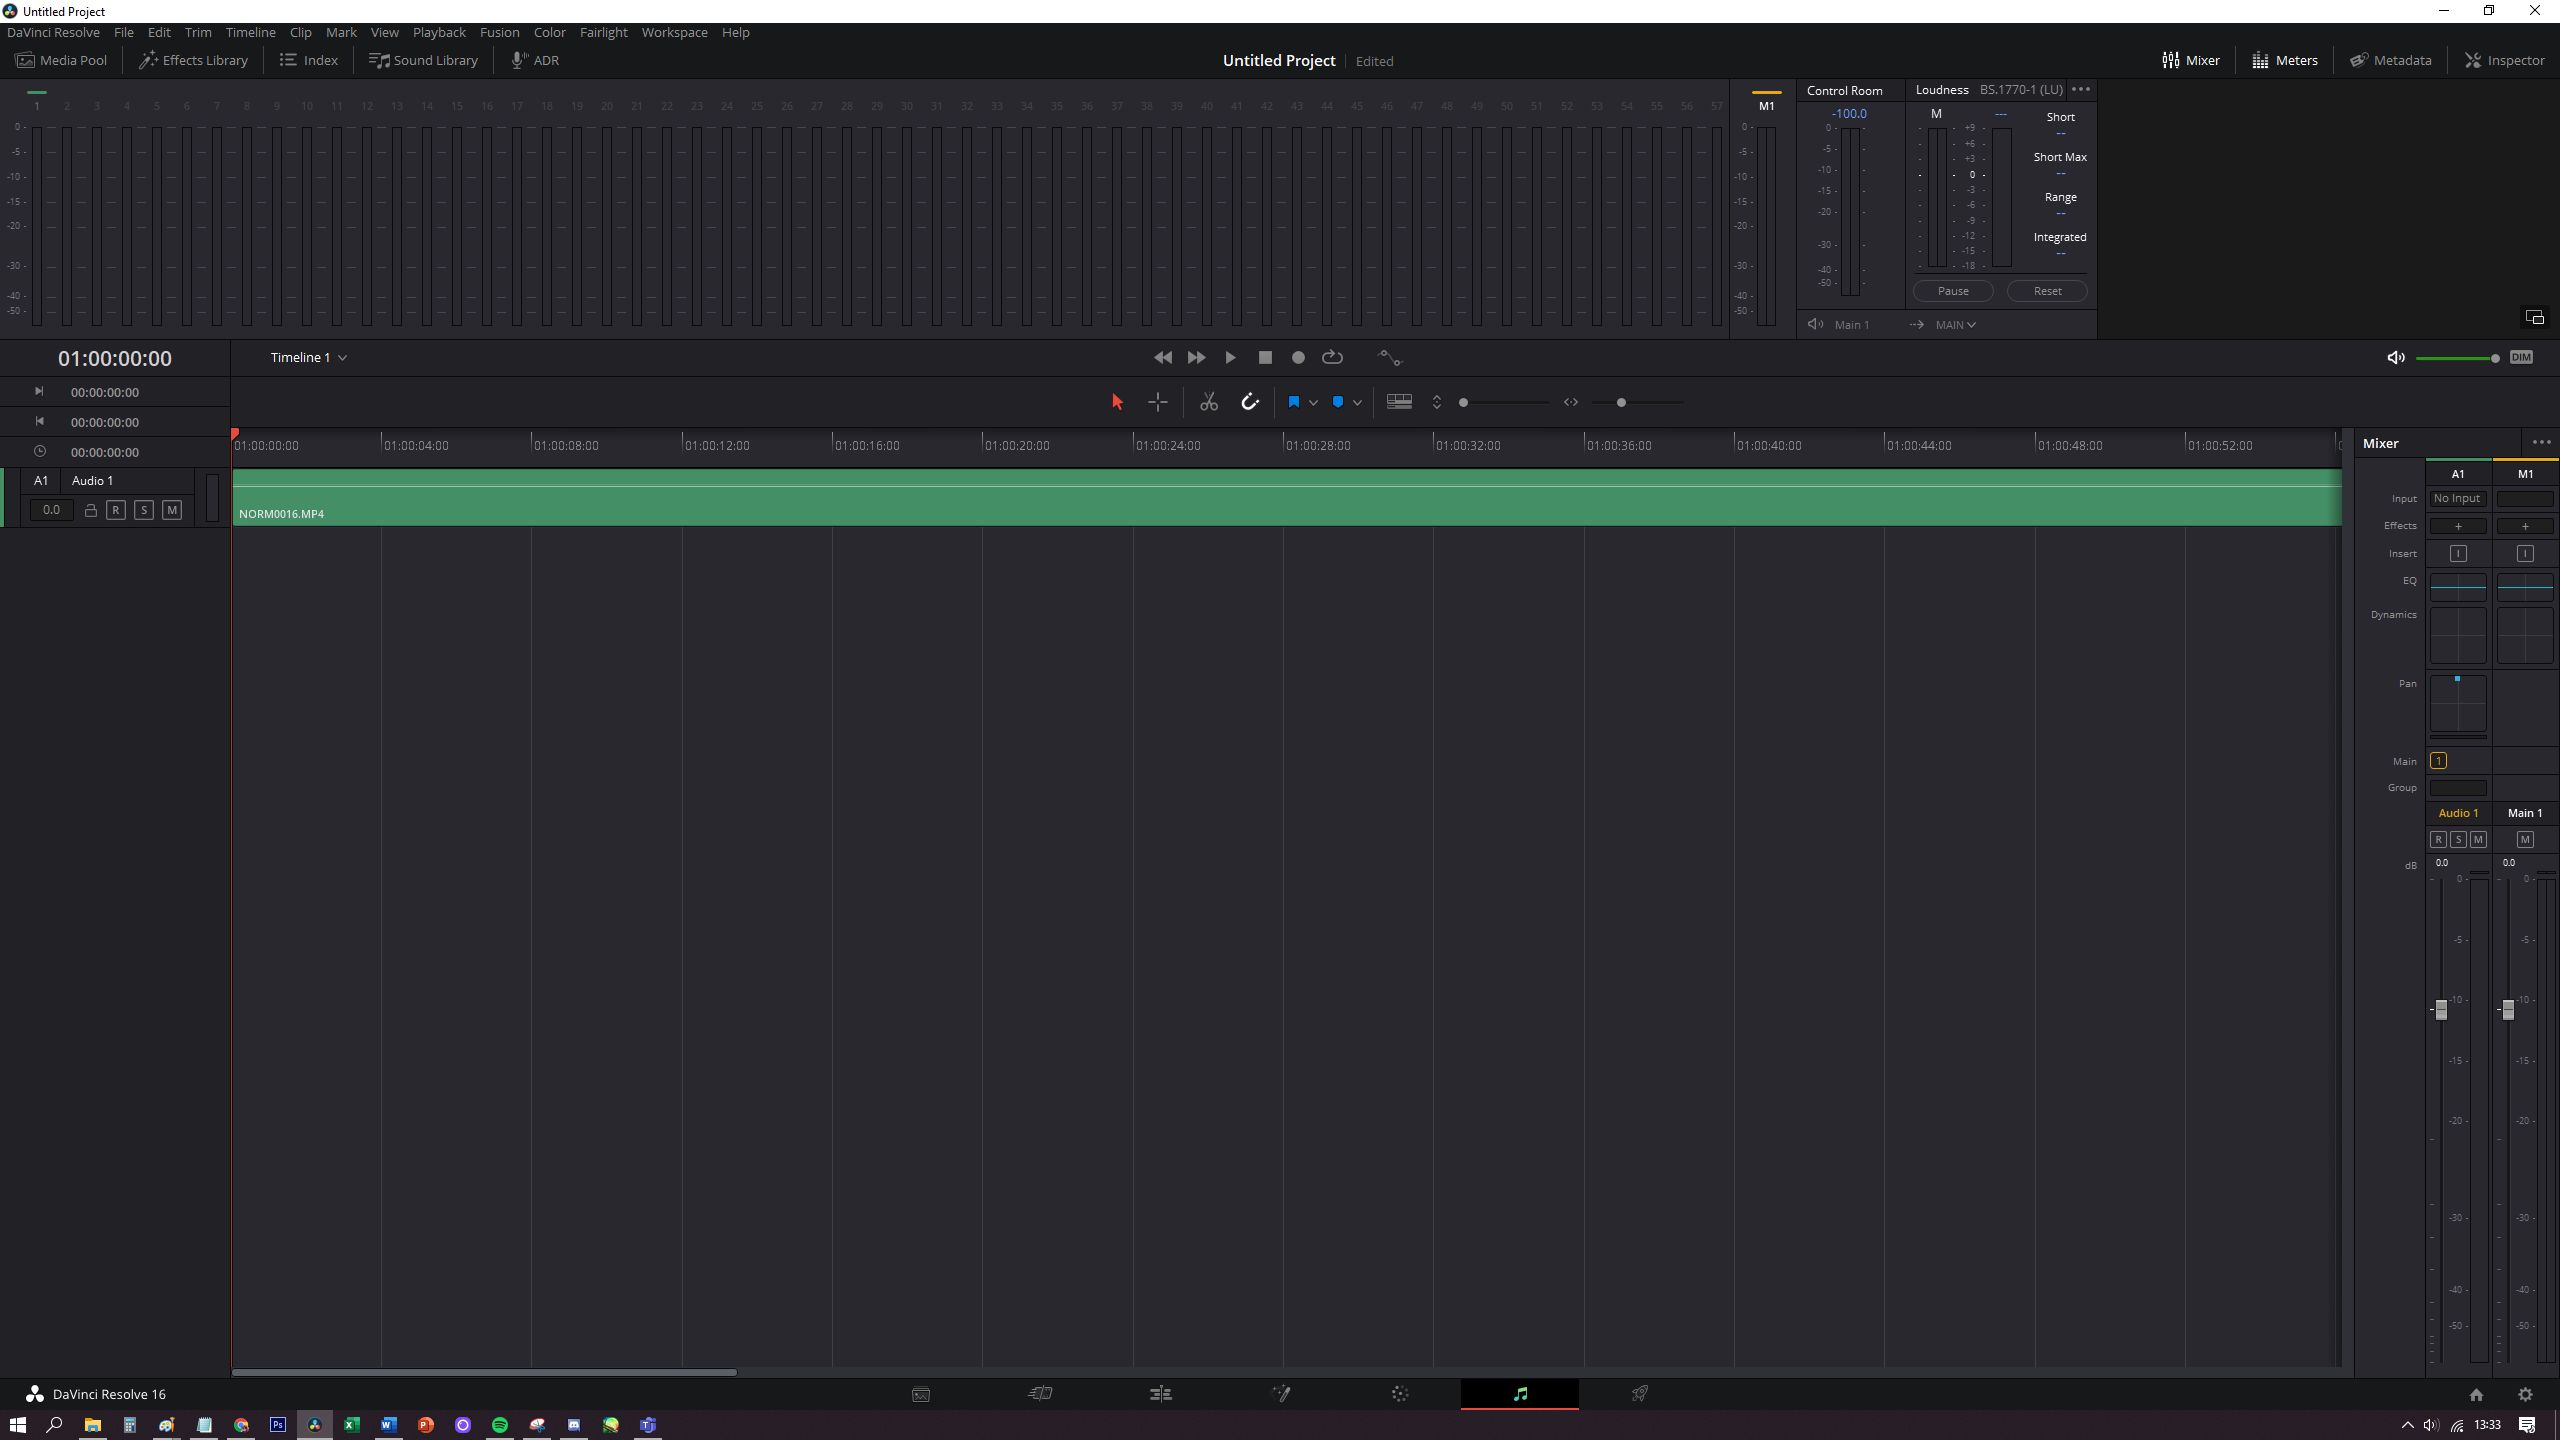Toggle the DIM monitor button

pyautogui.click(x=2521, y=357)
